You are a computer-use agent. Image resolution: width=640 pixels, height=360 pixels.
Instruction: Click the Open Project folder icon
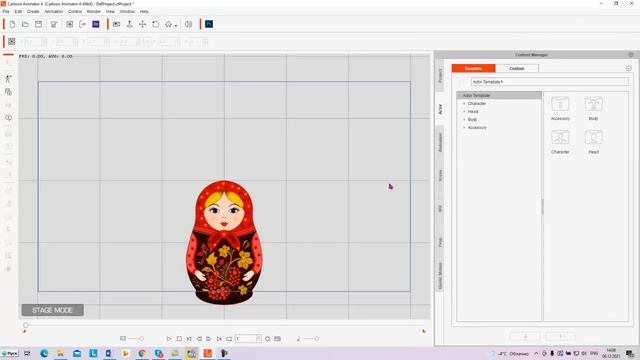[x=25, y=24]
